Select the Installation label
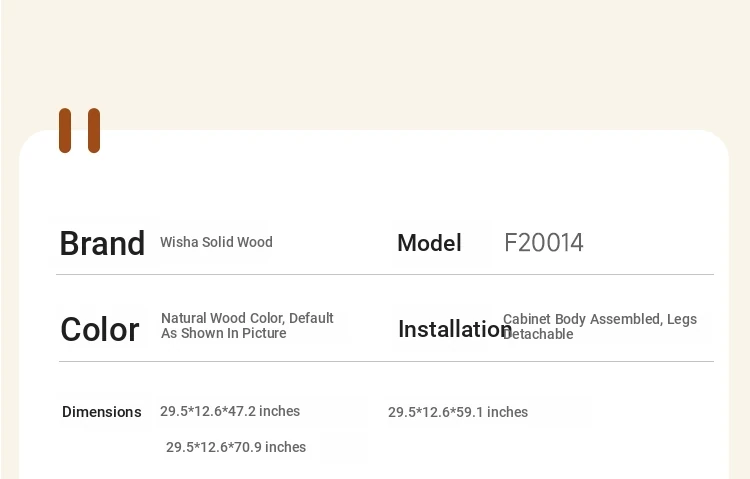 click(455, 329)
